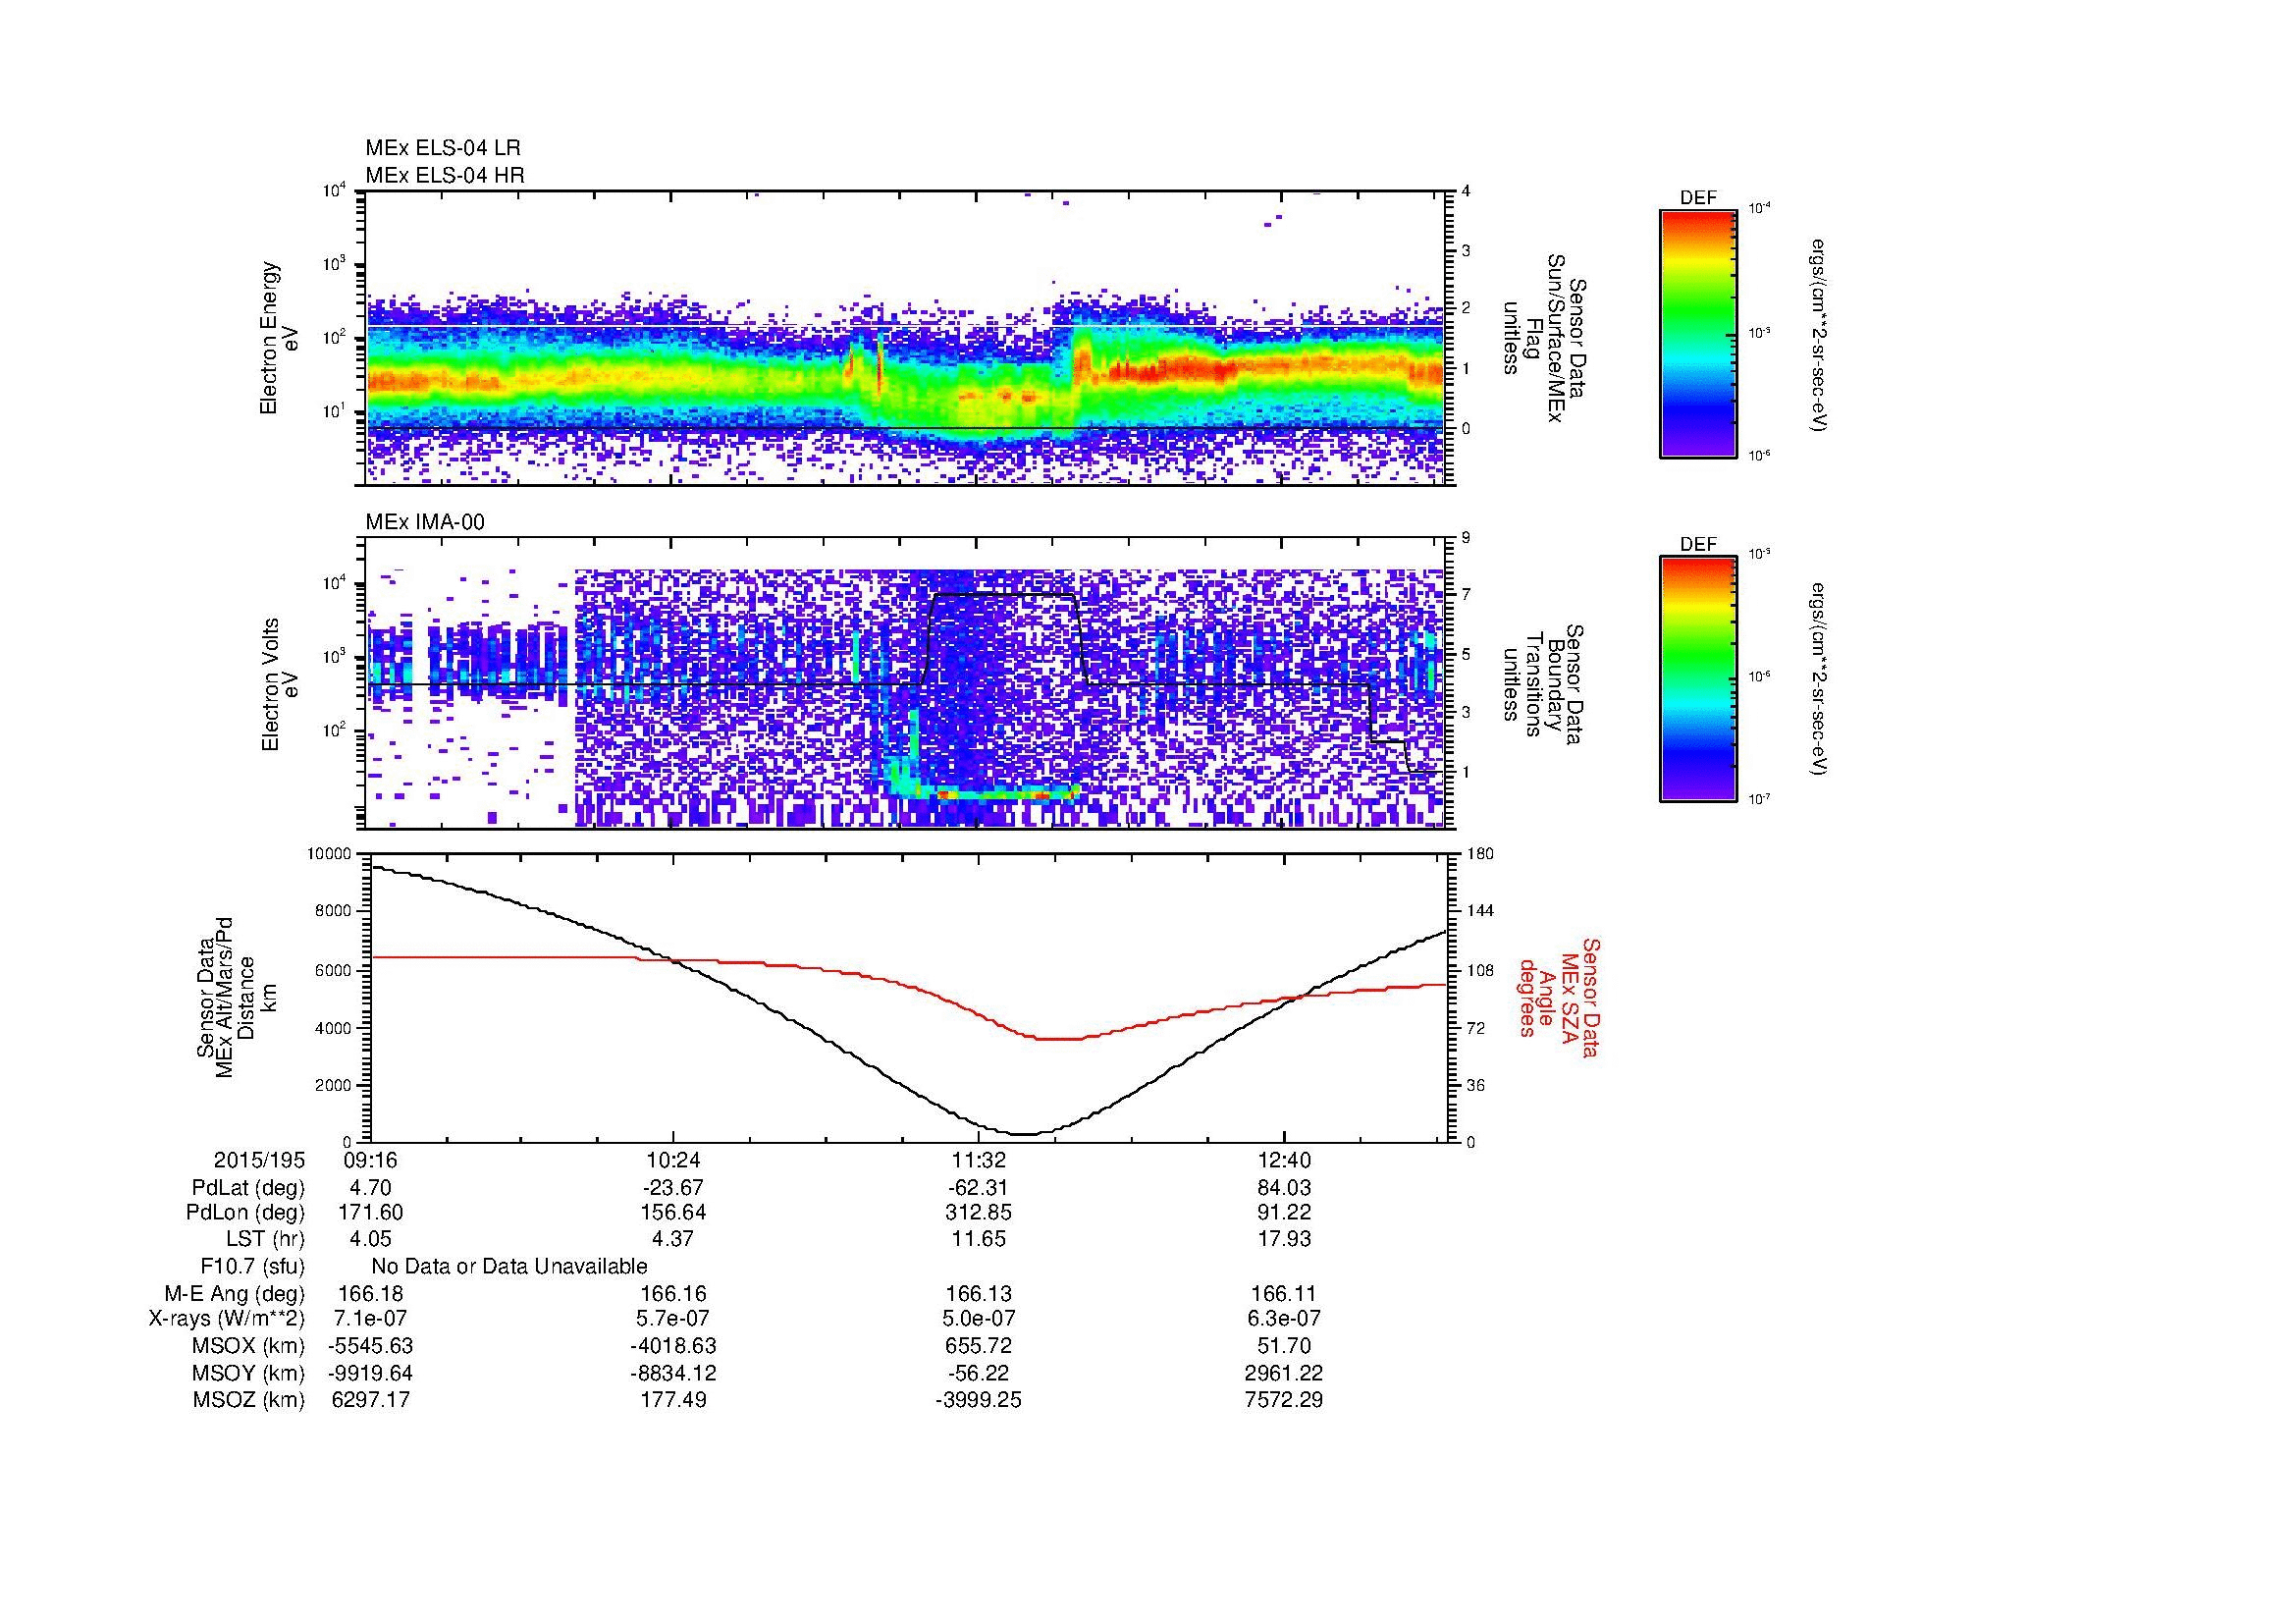Click the 'MEx ELS-04 HR' panel title
This screenshot has width=2296, height=1623.
click(x=445, y=175)
